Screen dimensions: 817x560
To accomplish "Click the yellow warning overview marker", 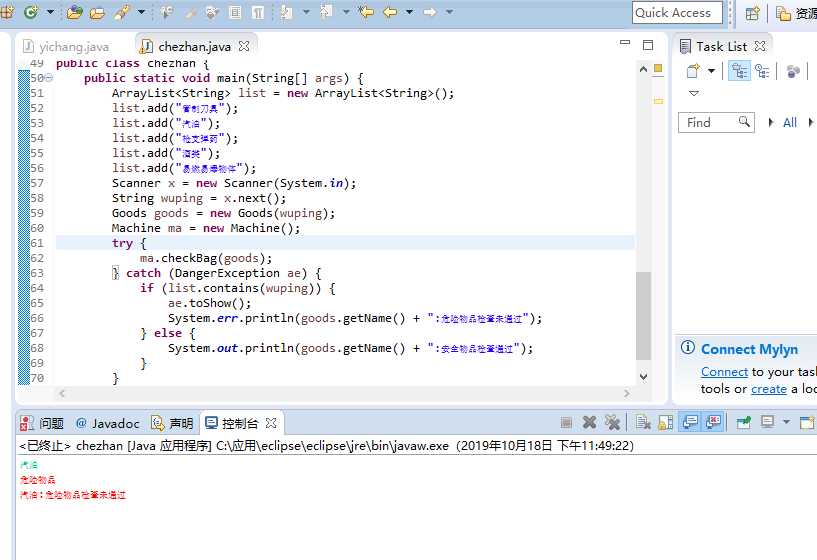I will (x=659, y=101).
